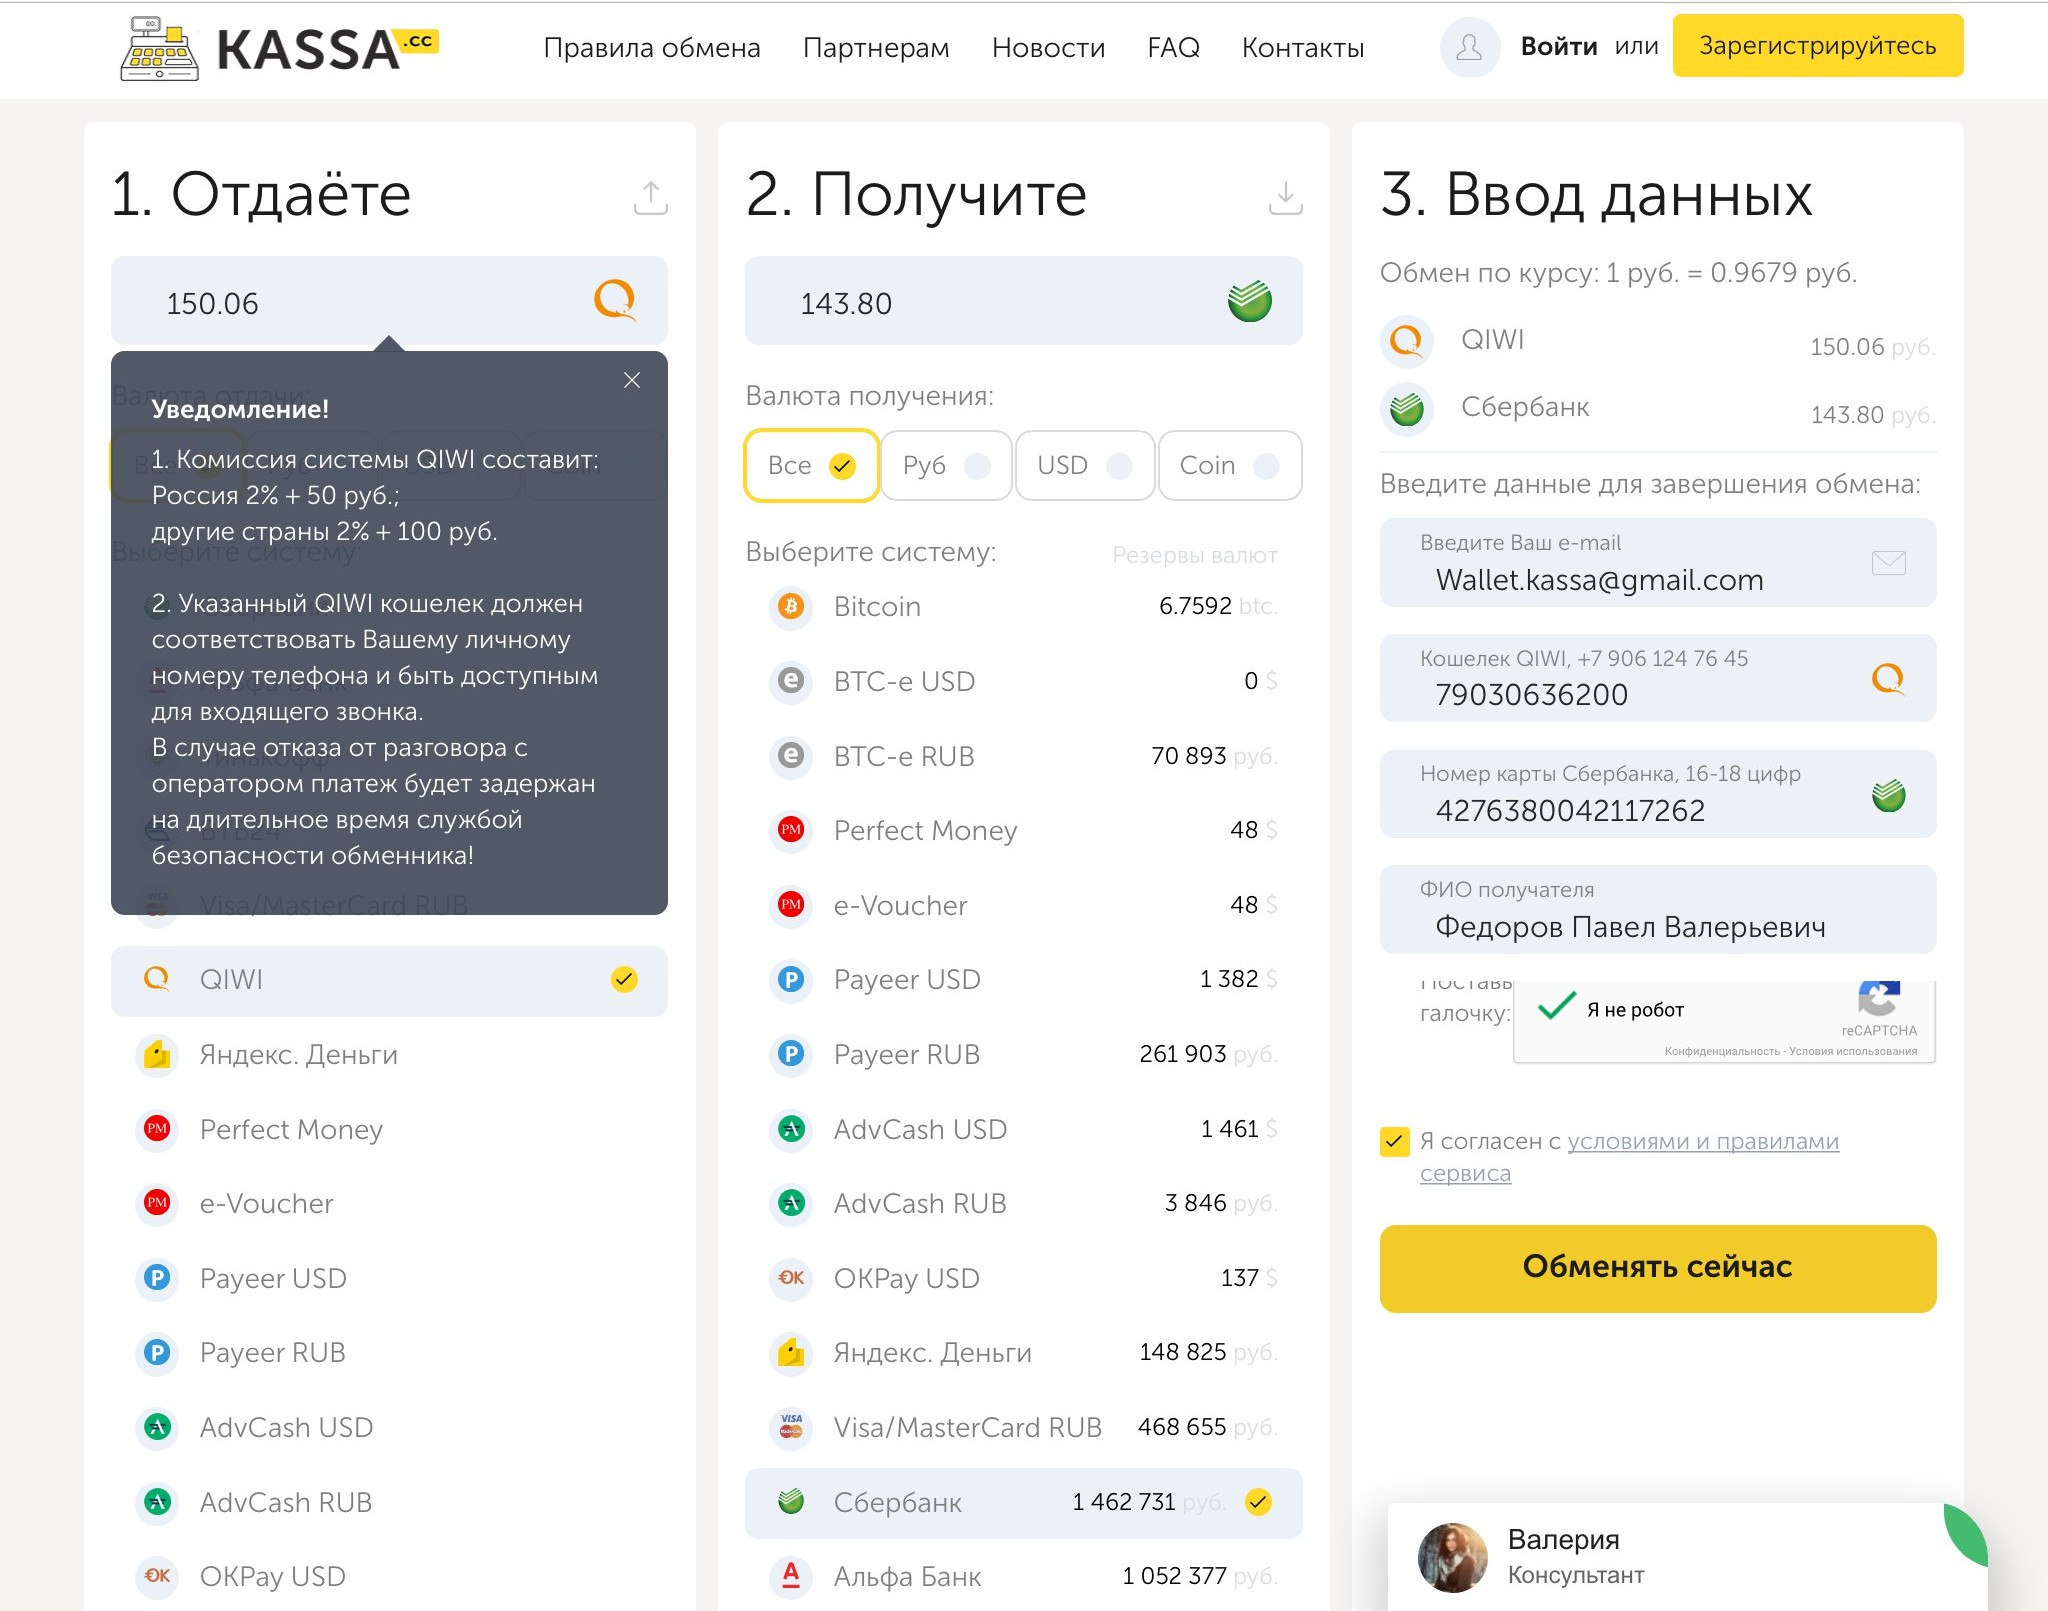Image resolution: width=2048 pixels, height=1611 pixels.
Task: Click the ФИО получателя input field
Action: [x=1657, y=910]
